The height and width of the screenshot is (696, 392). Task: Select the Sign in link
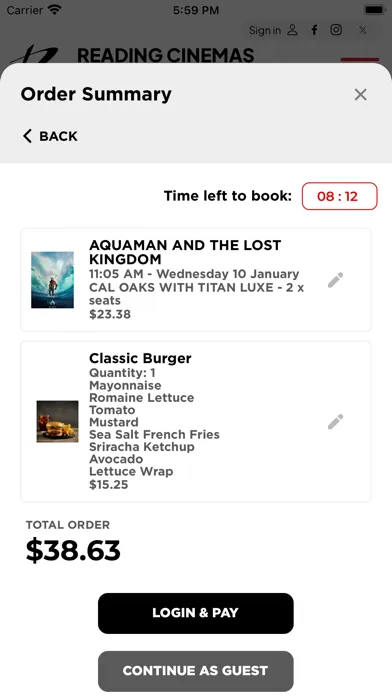(265, 30)
